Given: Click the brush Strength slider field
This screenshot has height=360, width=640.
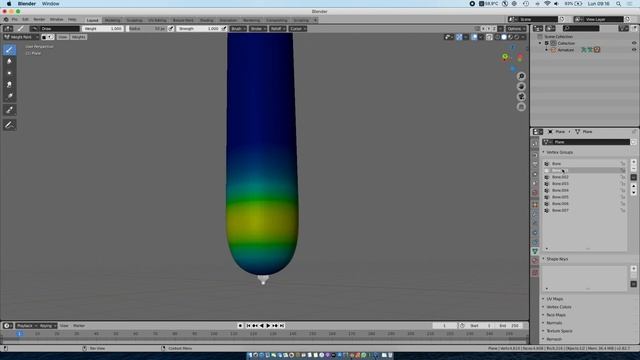Looking at the screenshot, I should [198, 29].
